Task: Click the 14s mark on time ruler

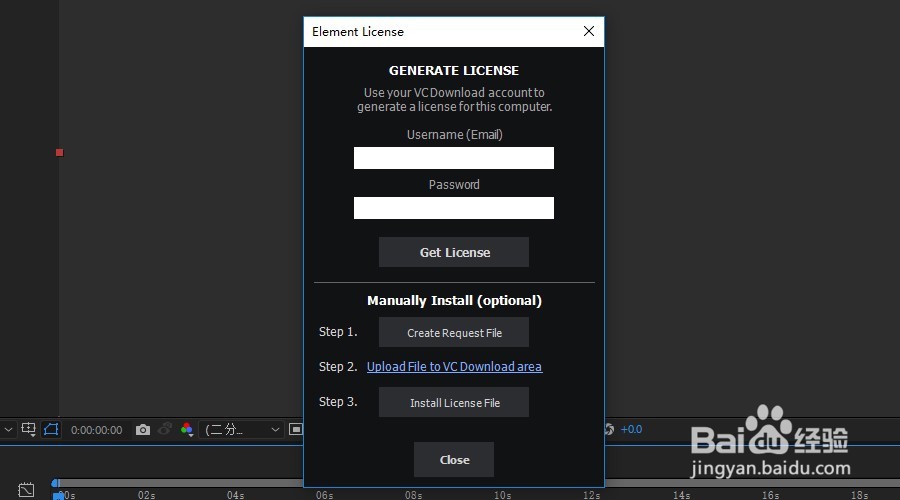Action: (x=681, y=495)
